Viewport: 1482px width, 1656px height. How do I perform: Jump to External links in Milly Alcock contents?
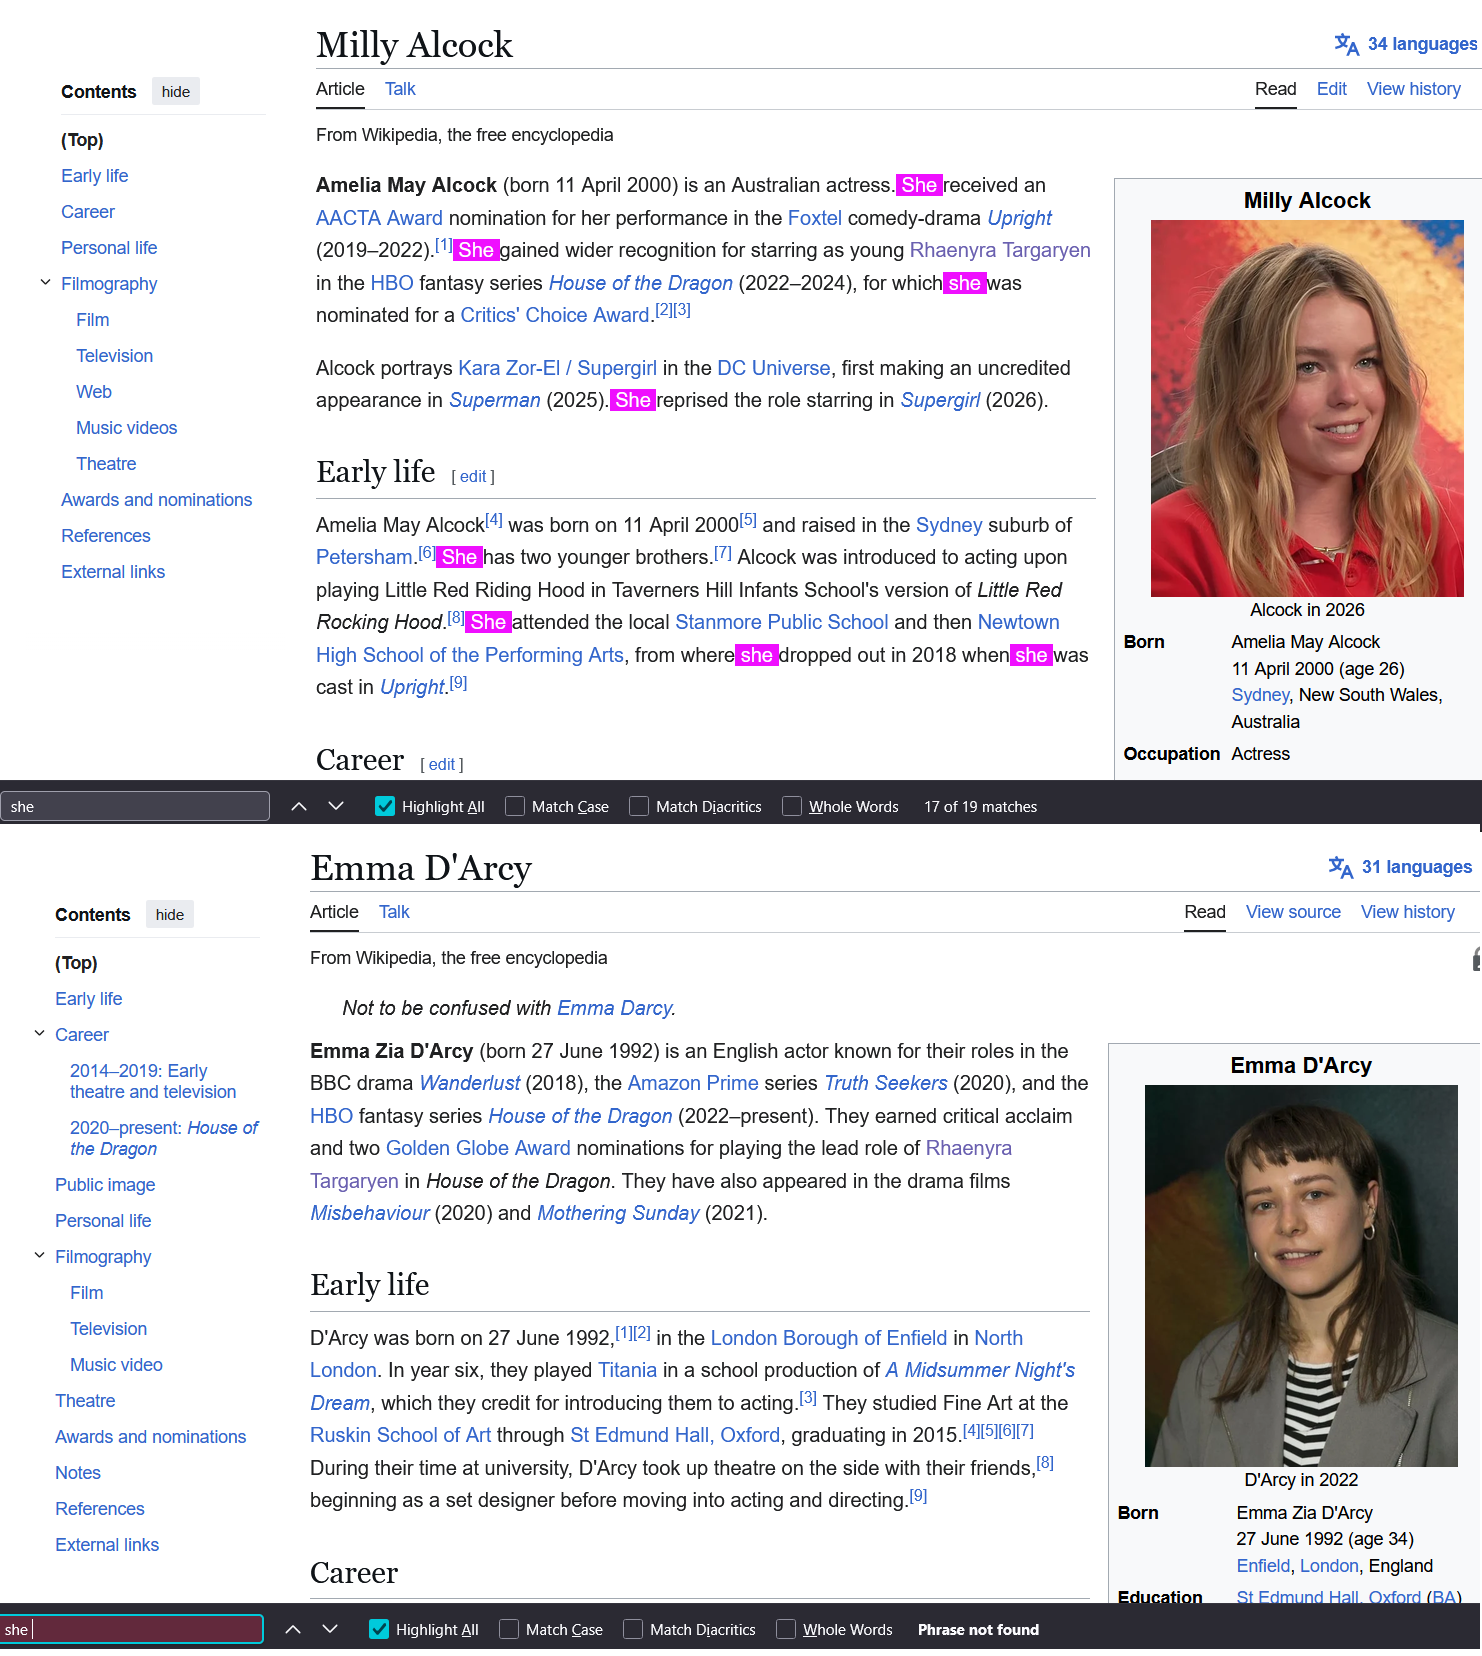point(113,572)
